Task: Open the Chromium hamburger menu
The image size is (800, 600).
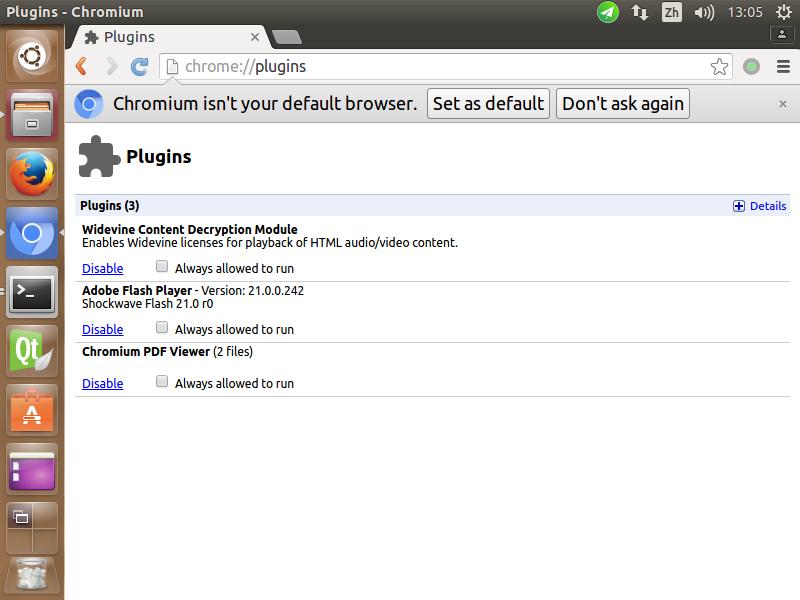Action: coord(782,67)
